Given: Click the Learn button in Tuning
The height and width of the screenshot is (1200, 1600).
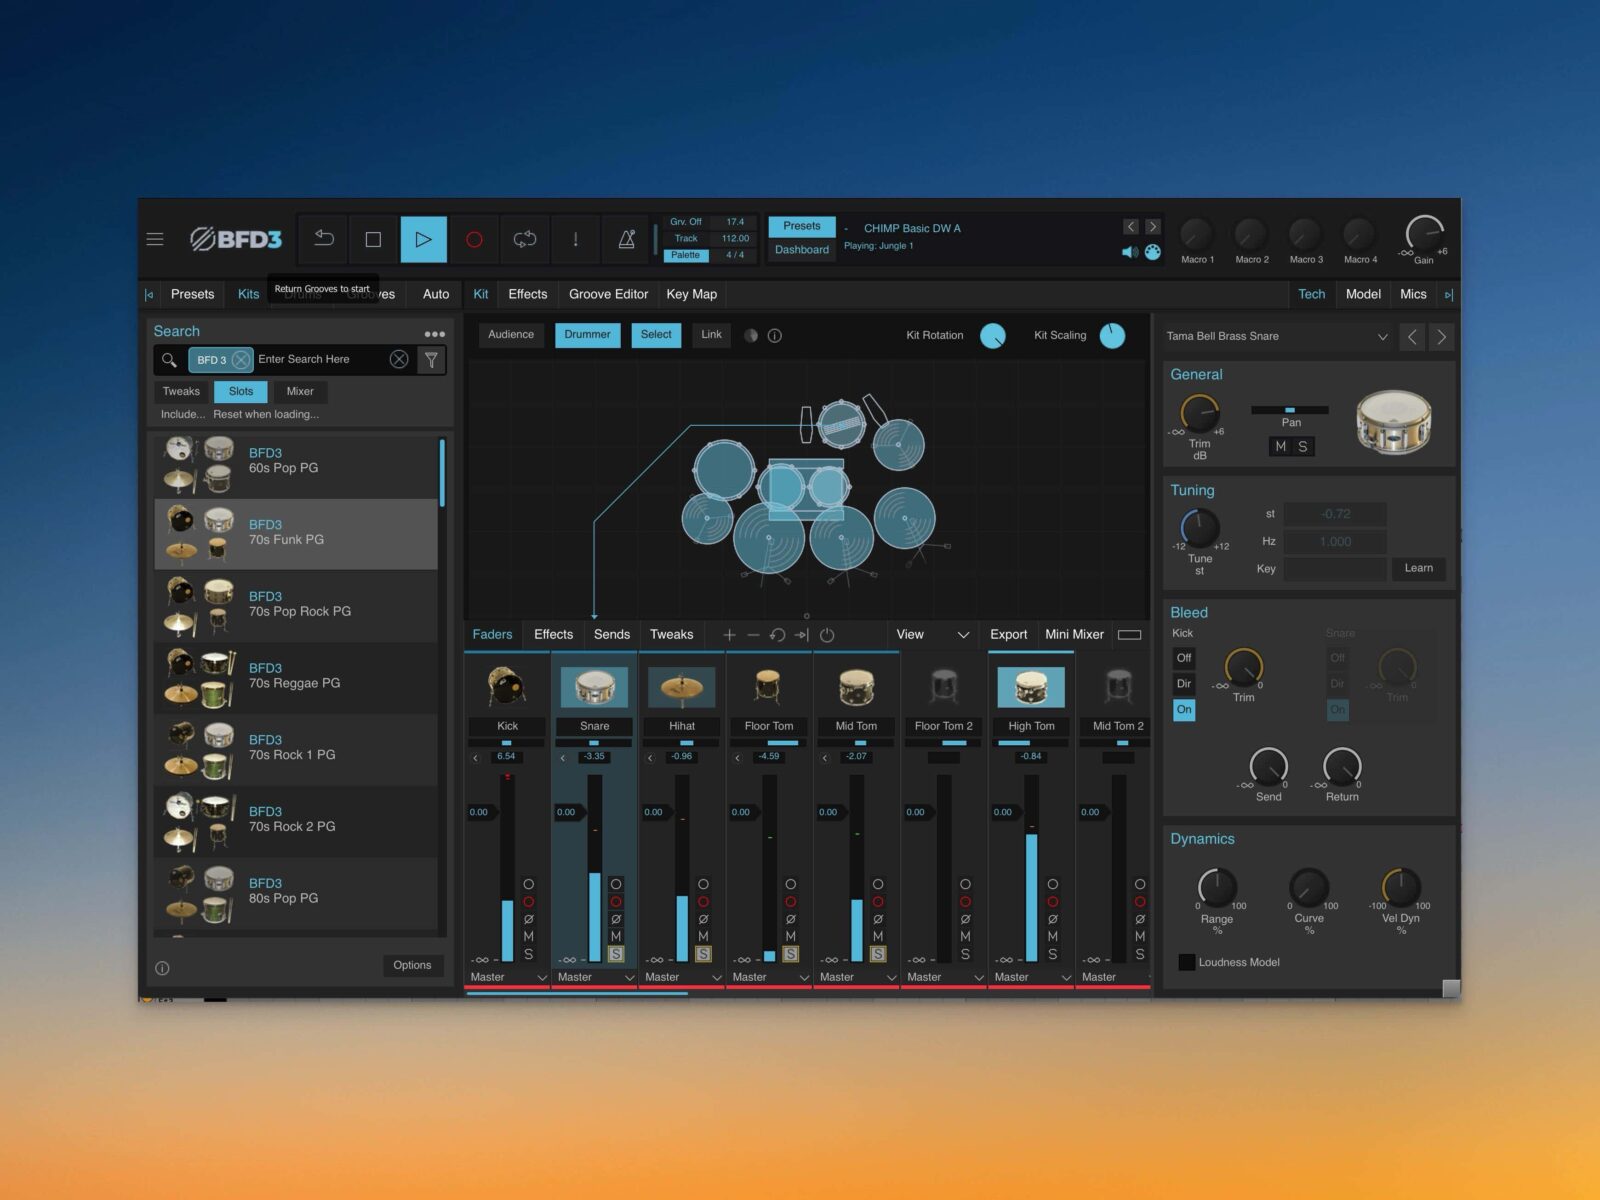Looking at the screenshot, I should [x=1418, y=568].
